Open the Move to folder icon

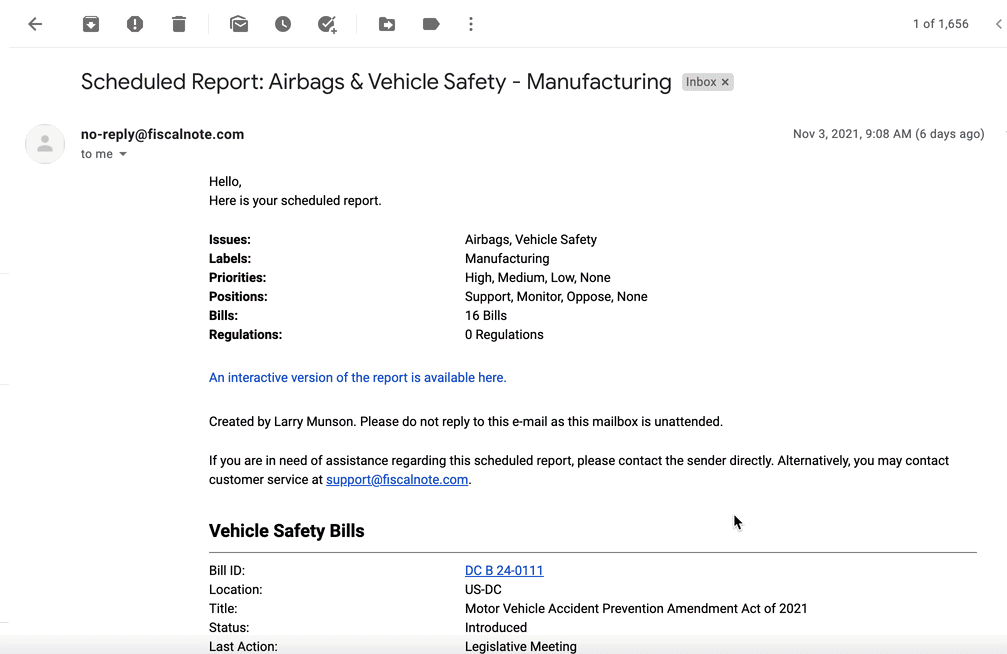(387, 24)
